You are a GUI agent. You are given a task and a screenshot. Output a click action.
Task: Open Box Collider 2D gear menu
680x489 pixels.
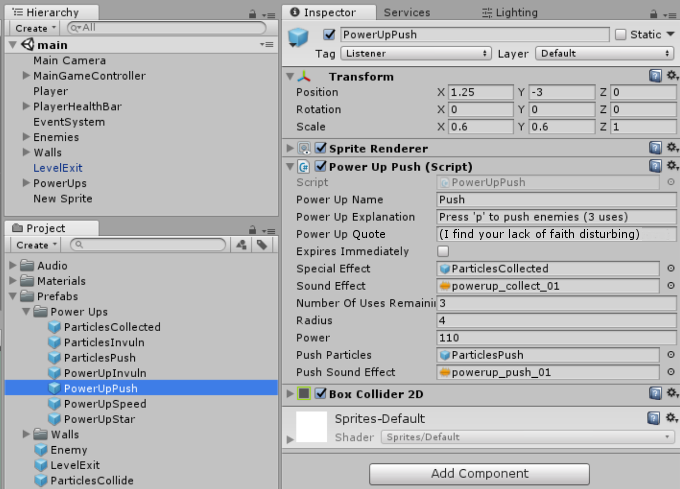coord(671,393)
